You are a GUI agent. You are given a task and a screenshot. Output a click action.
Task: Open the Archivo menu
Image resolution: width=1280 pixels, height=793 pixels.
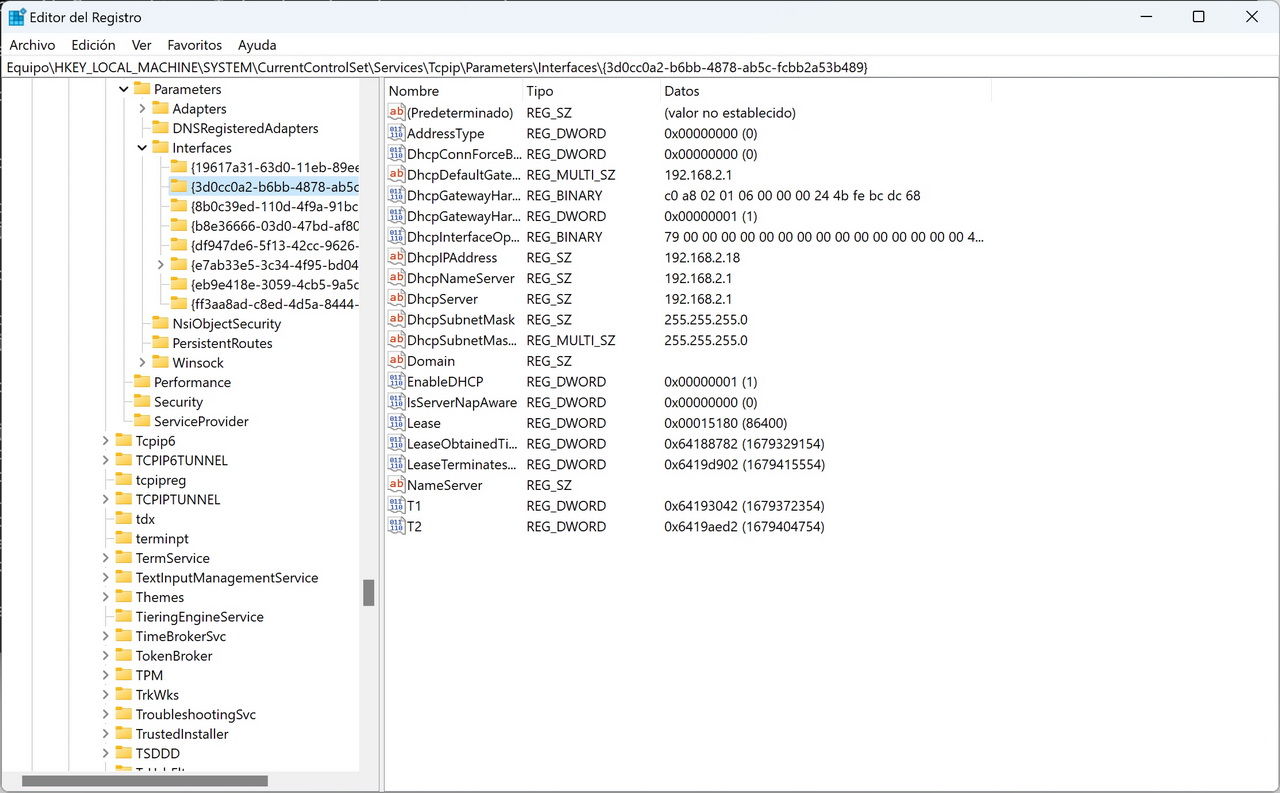coord(32,45)
